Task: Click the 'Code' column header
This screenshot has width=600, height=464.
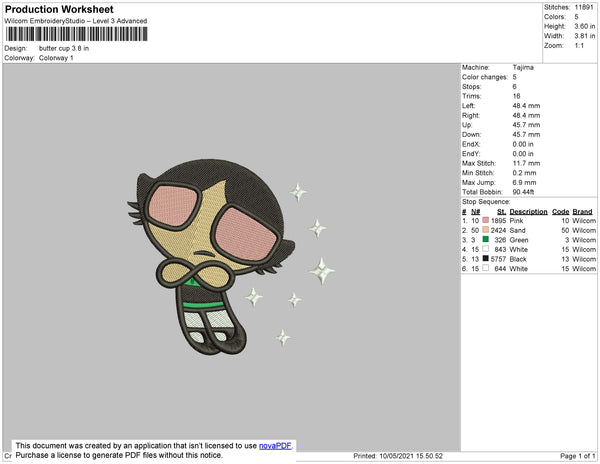Action: (561, 212)
